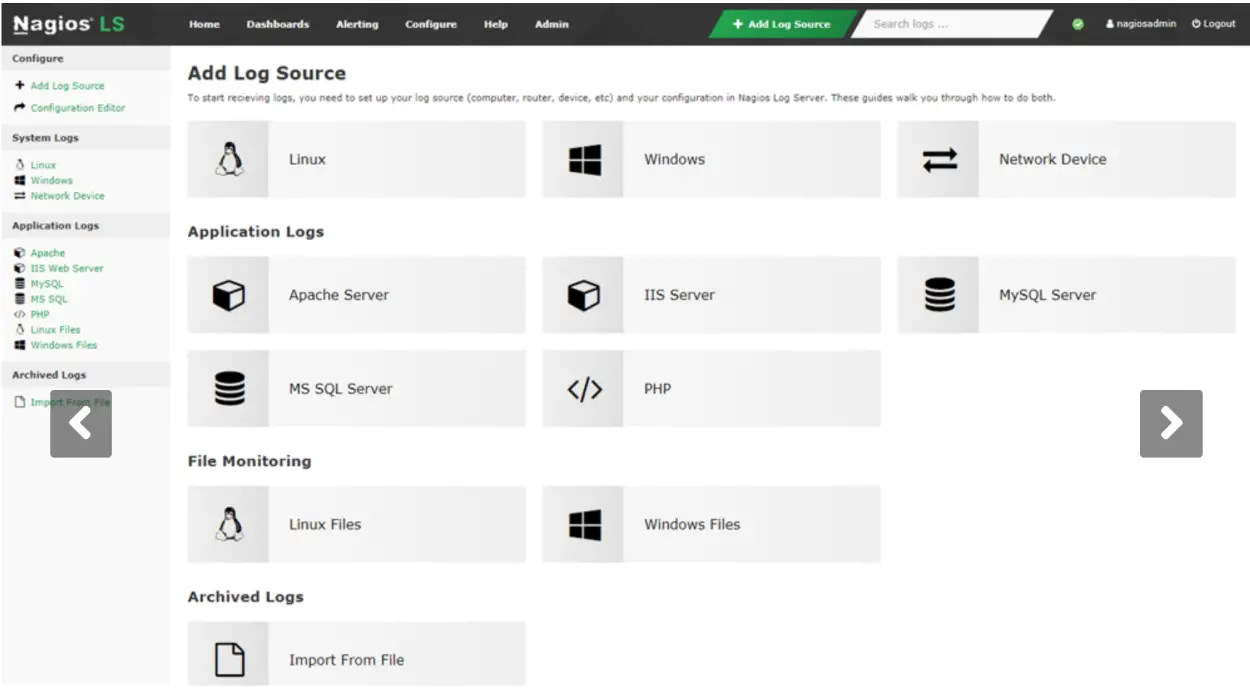Viewport: 1250px width, 690px height.
Task: Select the Windows log source card label
Action: click(675, 159)
